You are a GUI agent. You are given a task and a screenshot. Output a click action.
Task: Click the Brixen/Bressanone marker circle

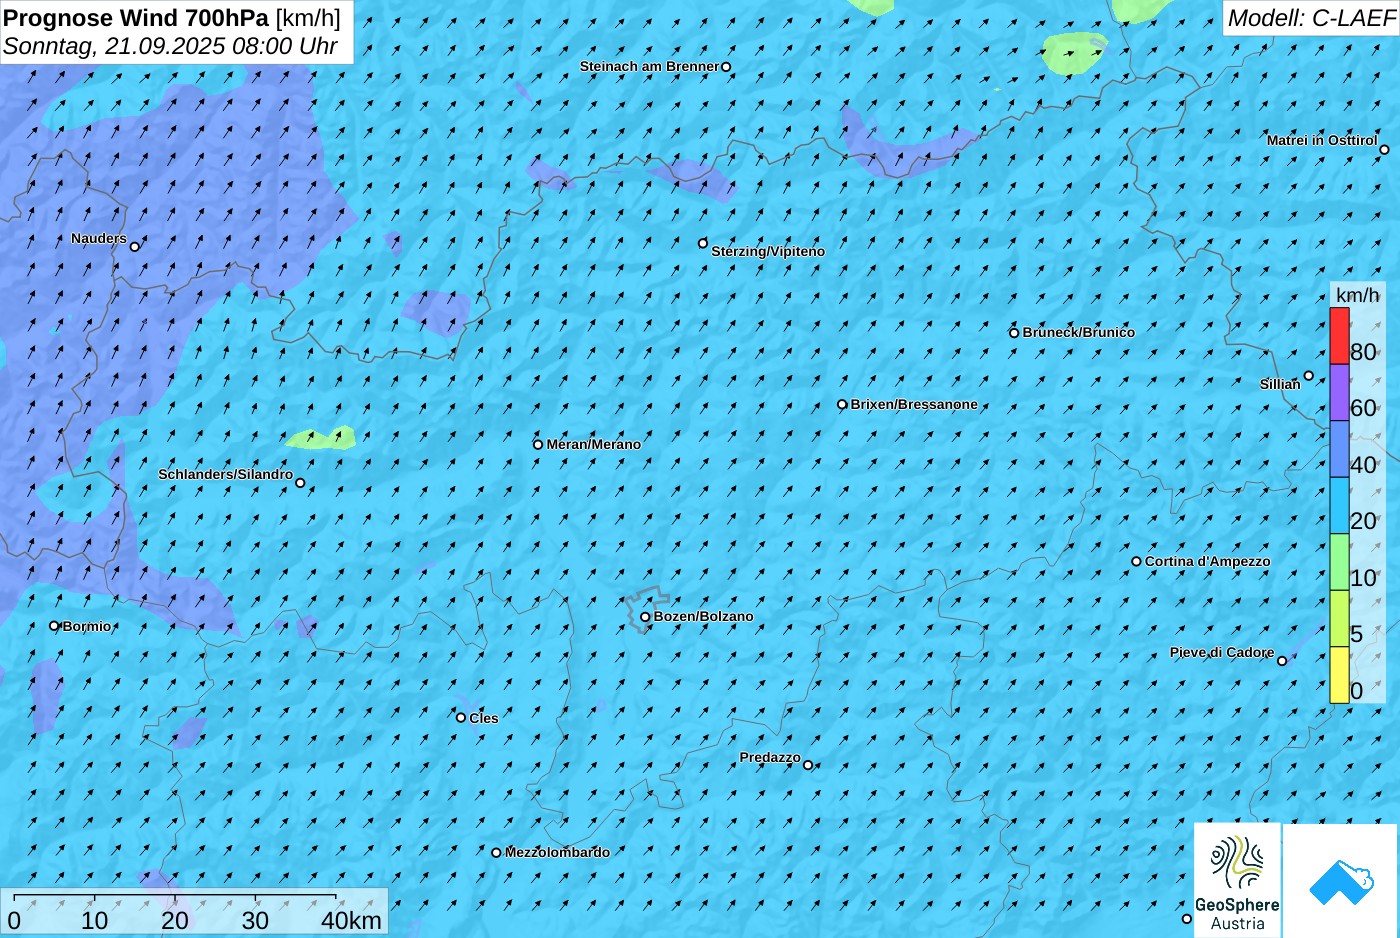tap(842, 405)
